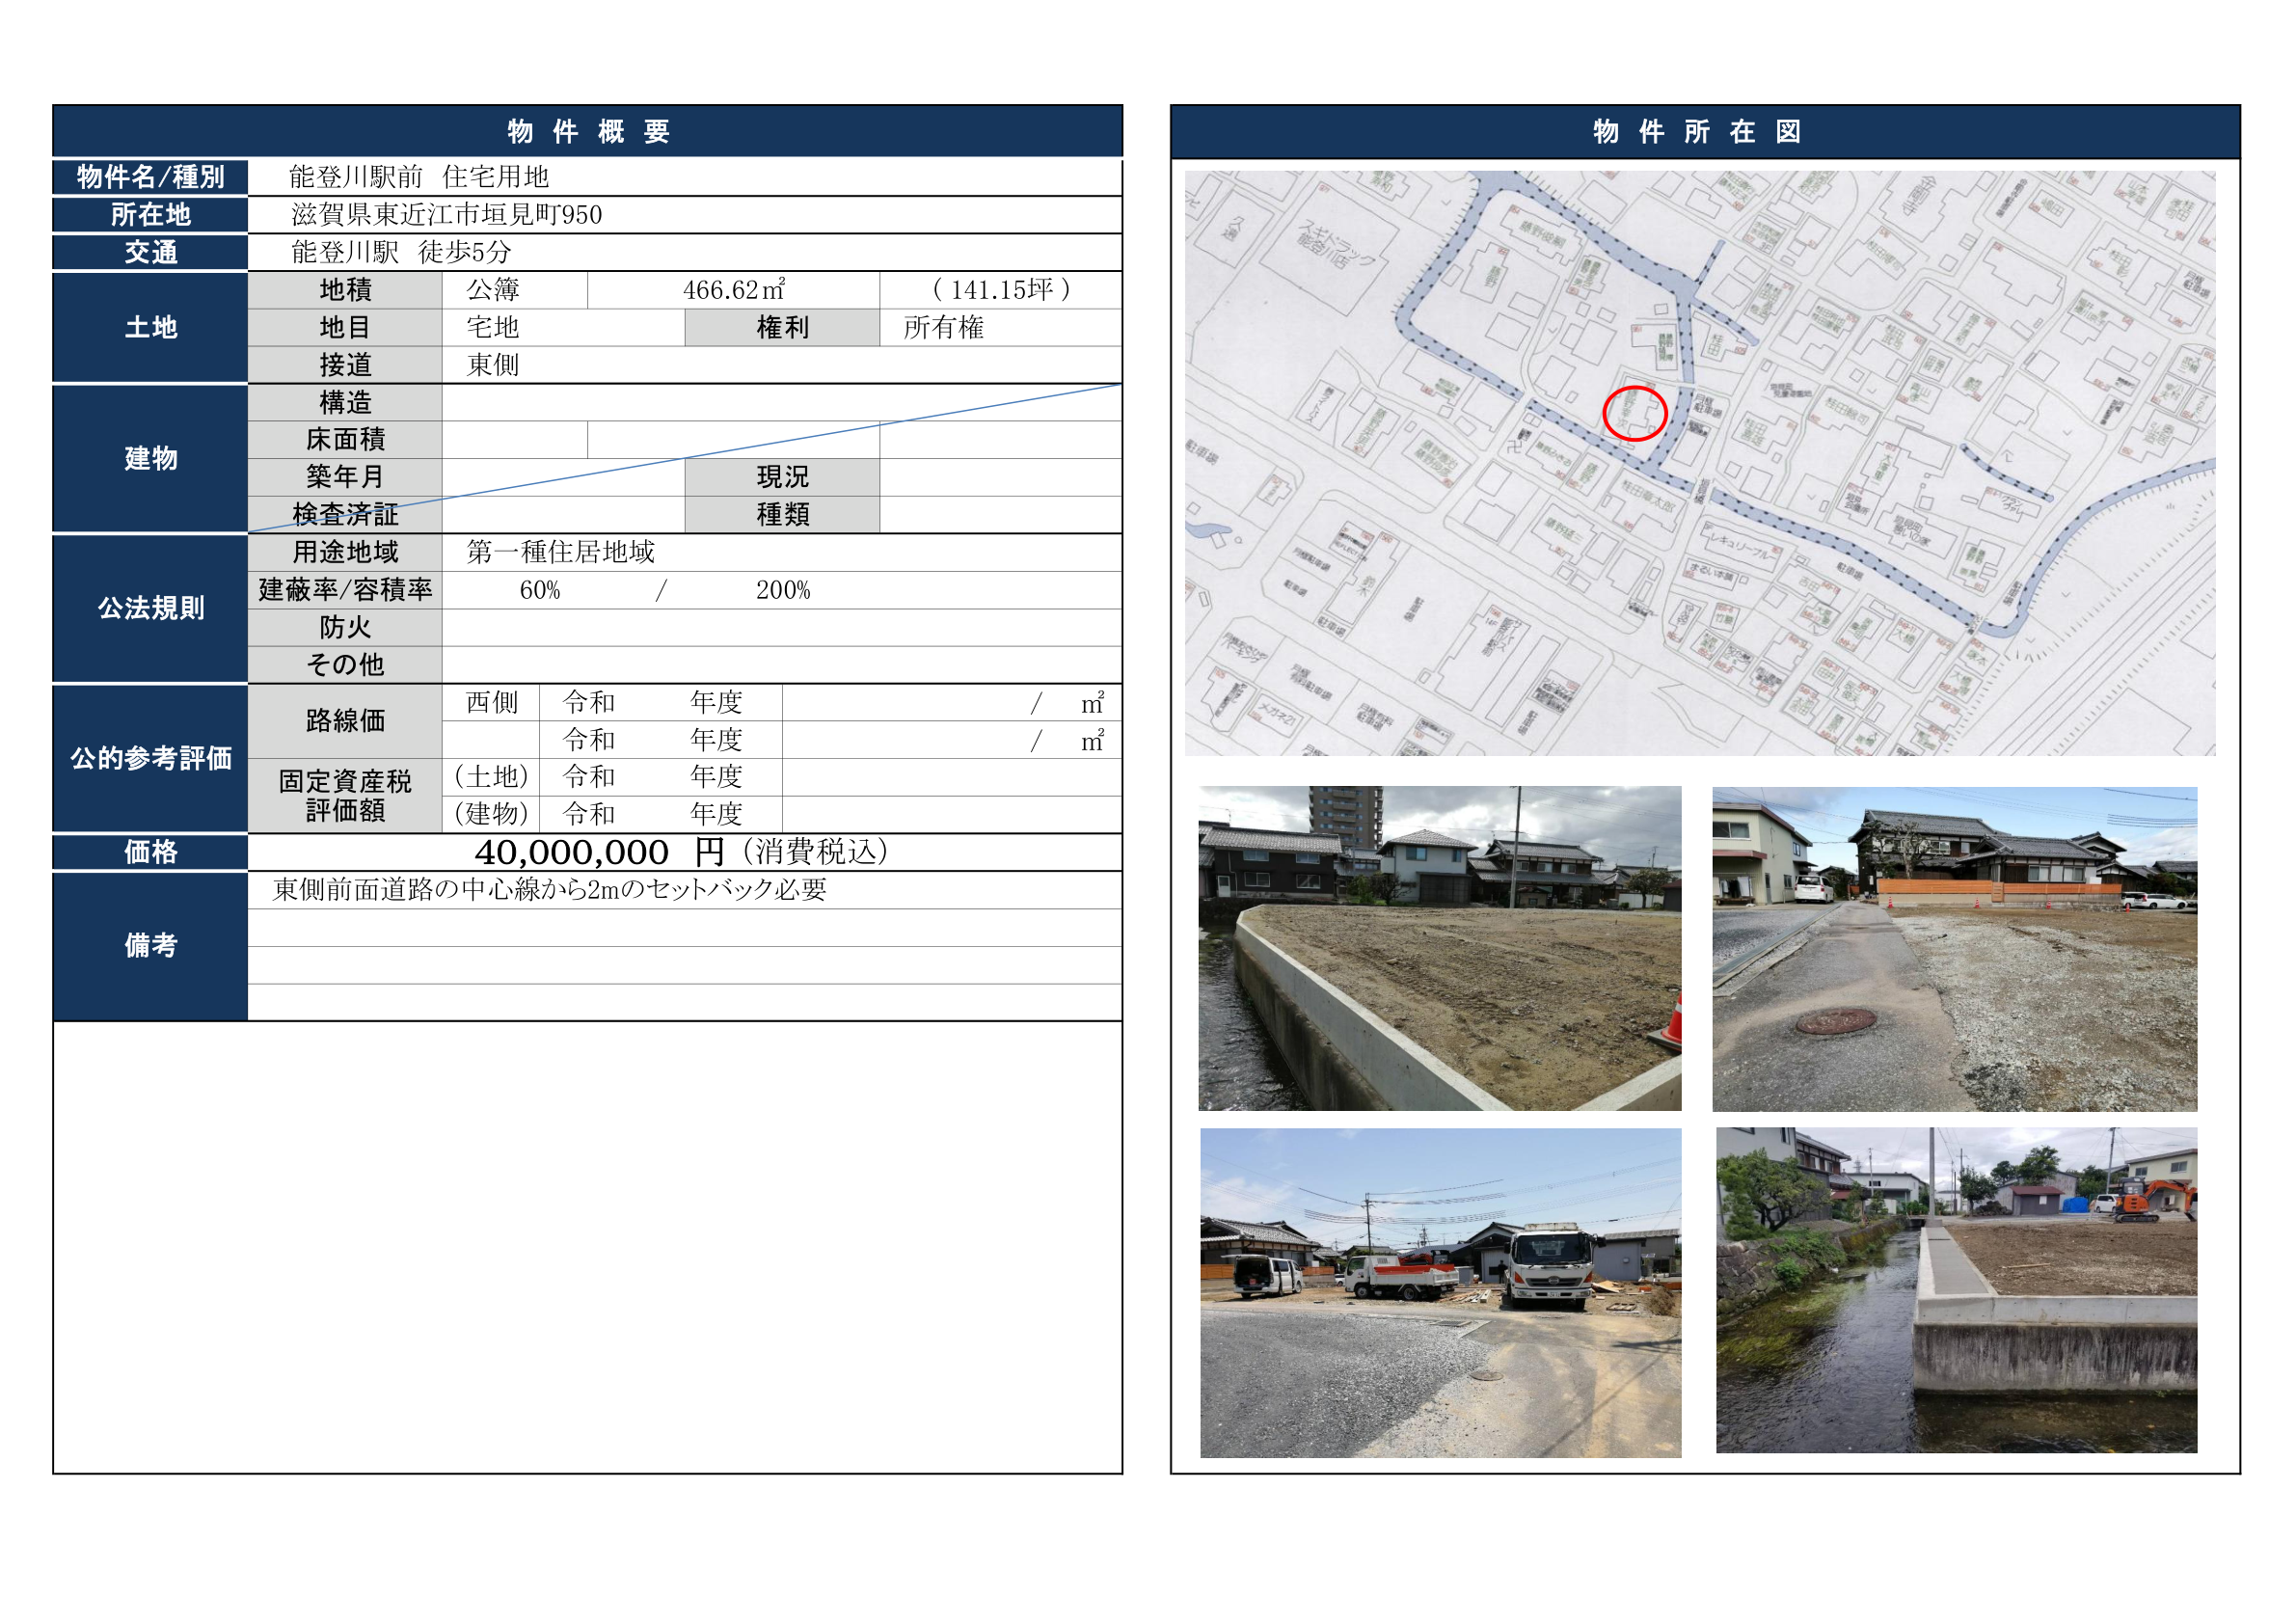This screenshot has width=2296, height=1624.
Task: Click the 物件概要 header bar
Action: point(587,131)
